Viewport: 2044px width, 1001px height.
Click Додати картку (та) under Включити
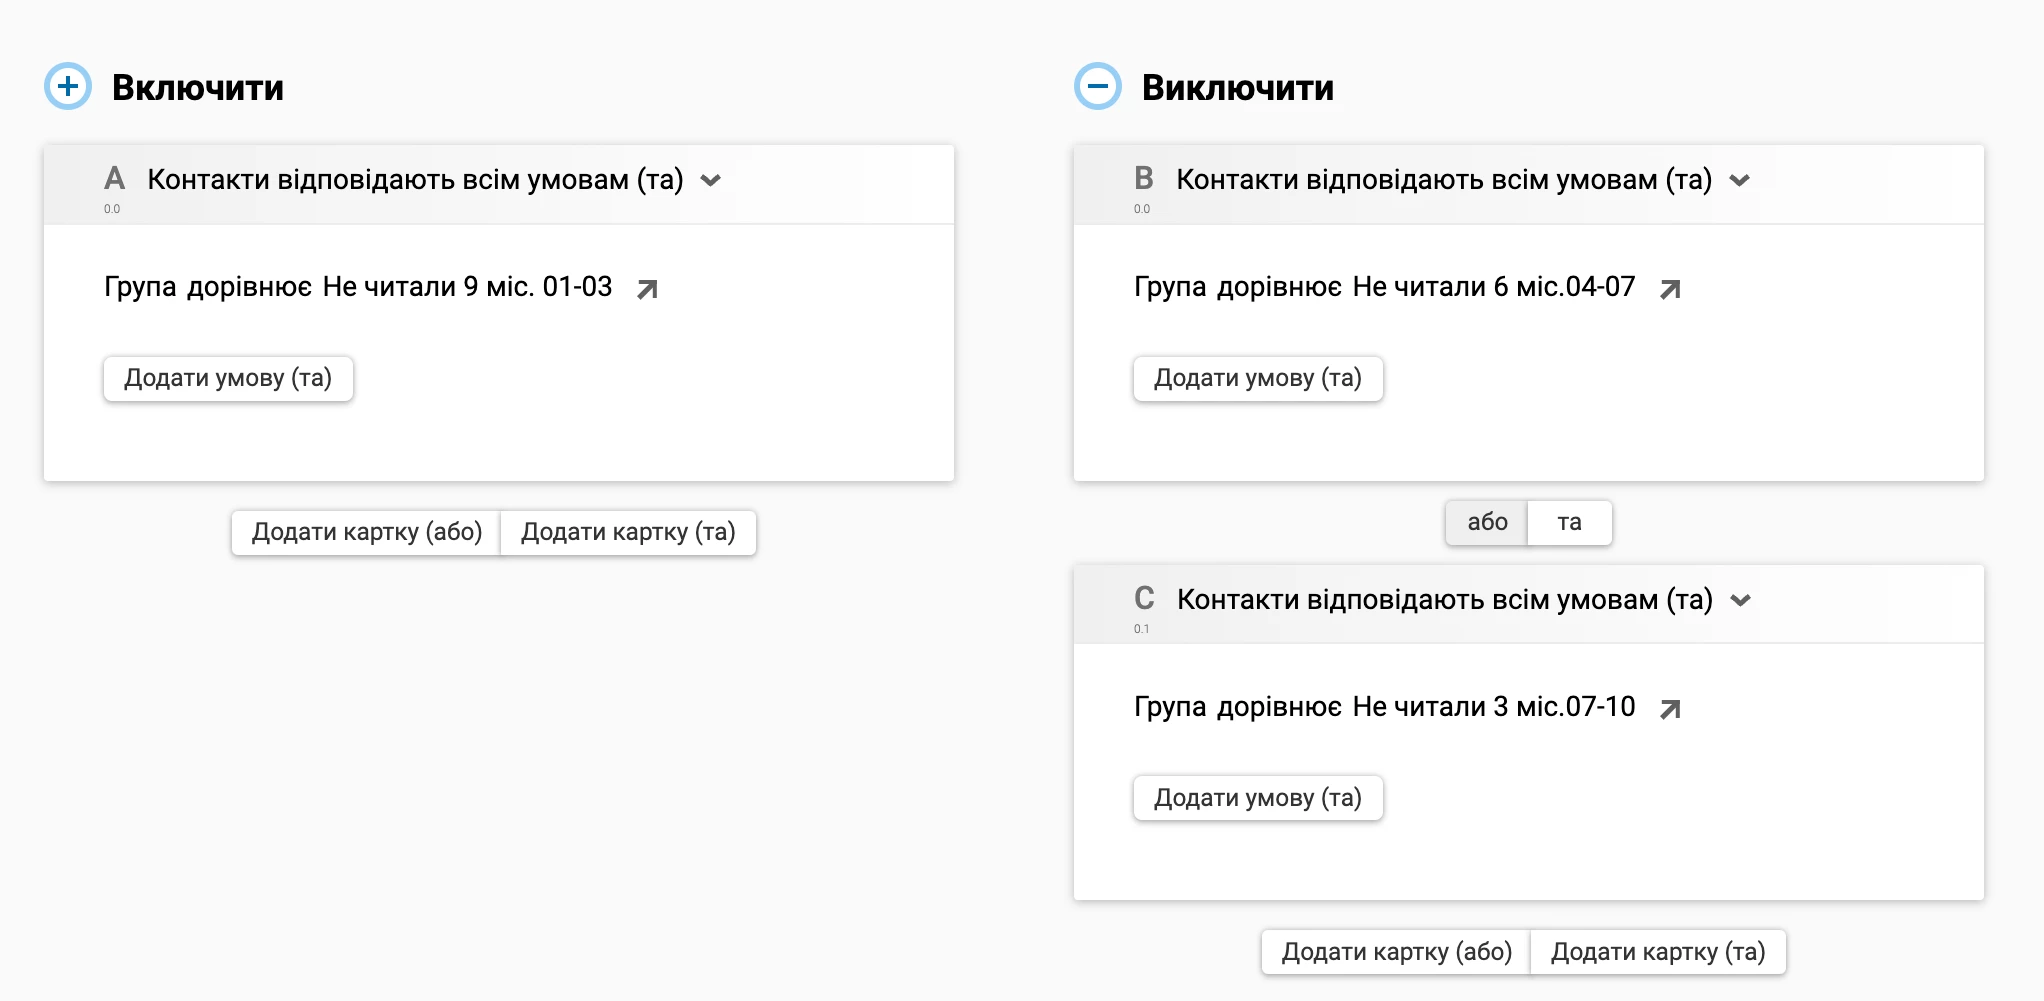coord(628,532)
